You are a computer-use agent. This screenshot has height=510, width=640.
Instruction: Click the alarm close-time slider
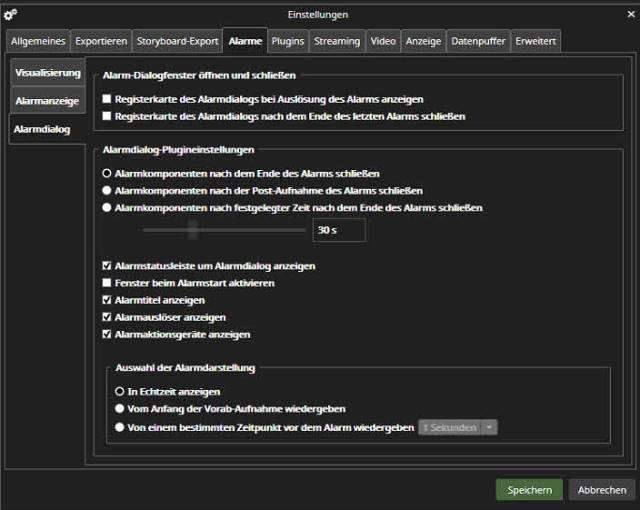194,230
